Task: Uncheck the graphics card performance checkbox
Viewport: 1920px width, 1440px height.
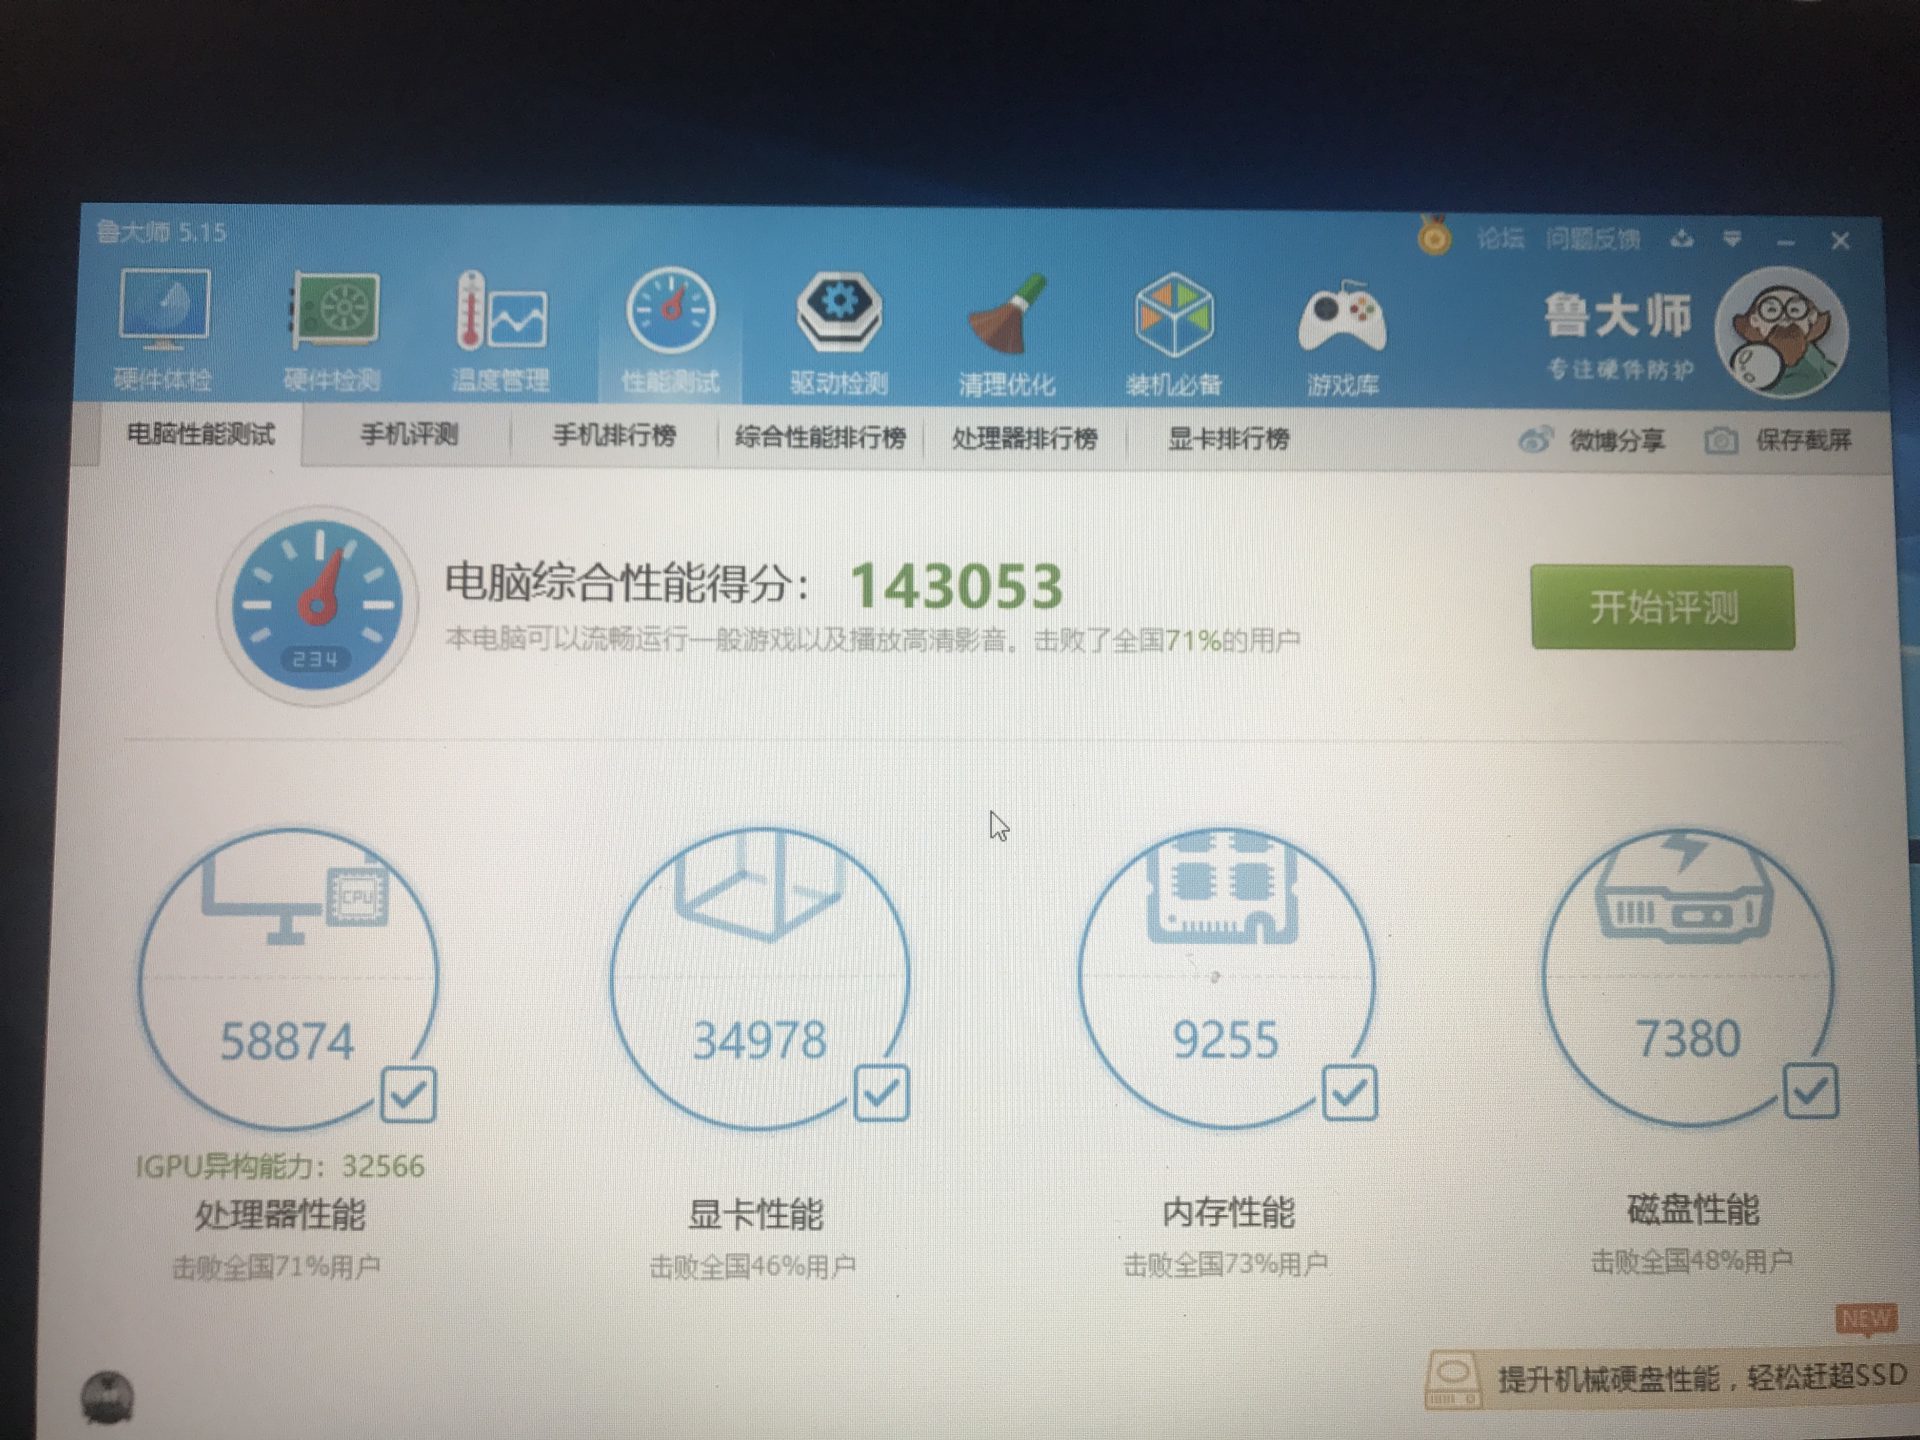Action: tap(881, 1092)
